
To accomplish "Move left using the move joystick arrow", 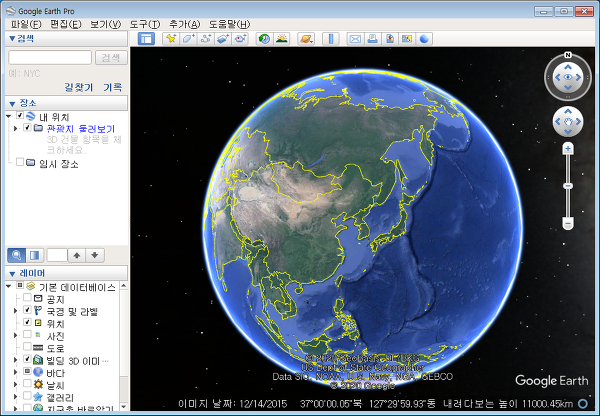I will (x=558, y=122).
